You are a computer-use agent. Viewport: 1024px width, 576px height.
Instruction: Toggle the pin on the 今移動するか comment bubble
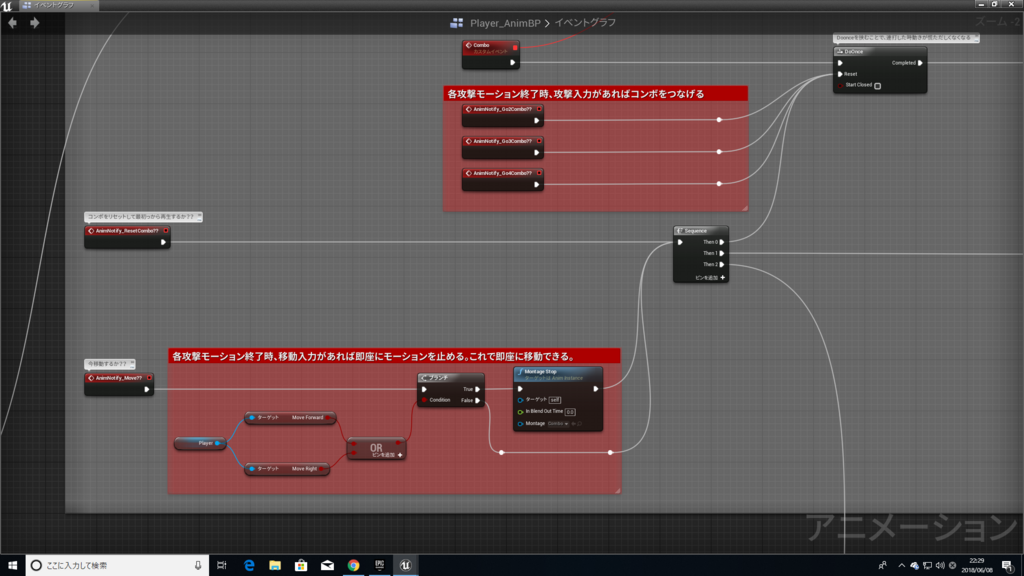click(x=132, y=364)
